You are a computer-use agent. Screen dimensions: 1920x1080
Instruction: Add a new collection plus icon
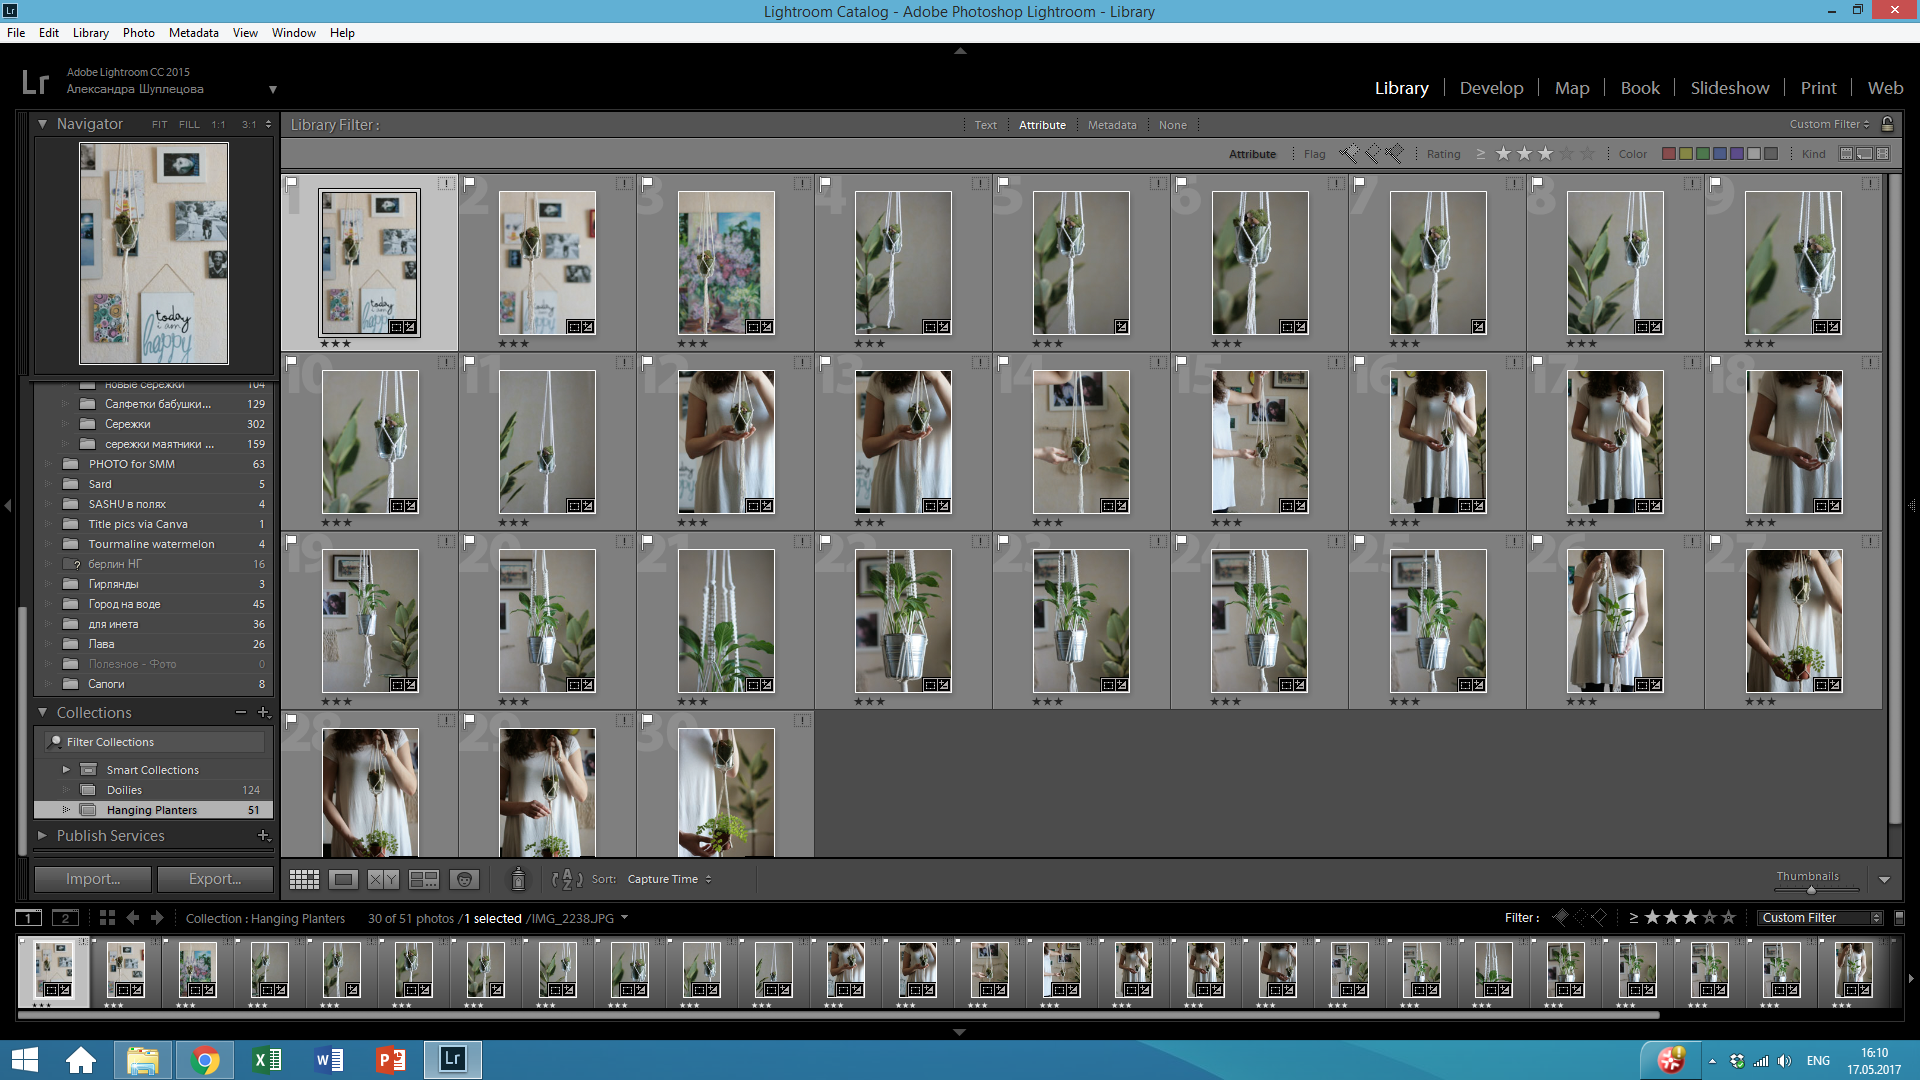click(264, 712)
